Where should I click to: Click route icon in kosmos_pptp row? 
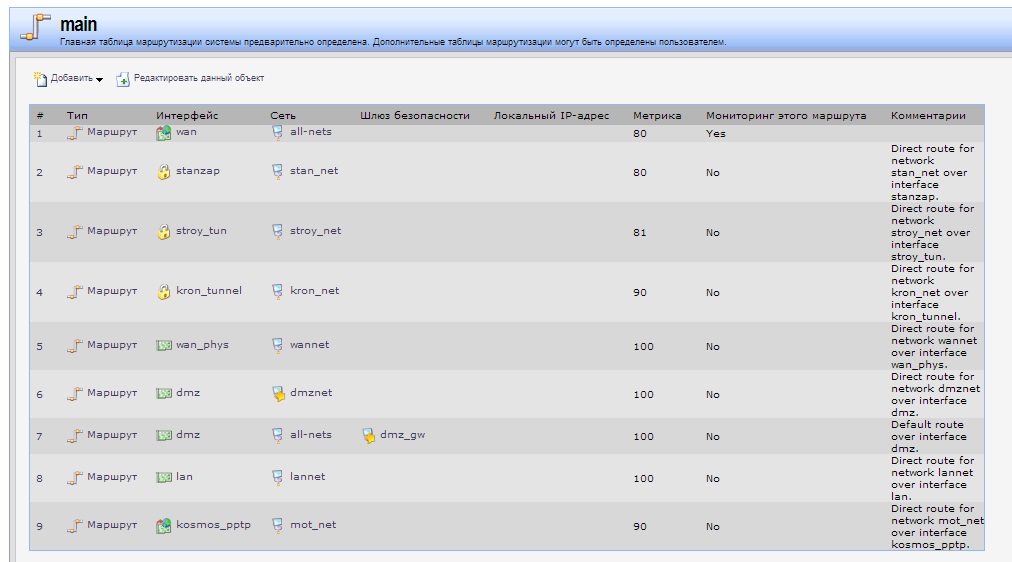(75, 526)
